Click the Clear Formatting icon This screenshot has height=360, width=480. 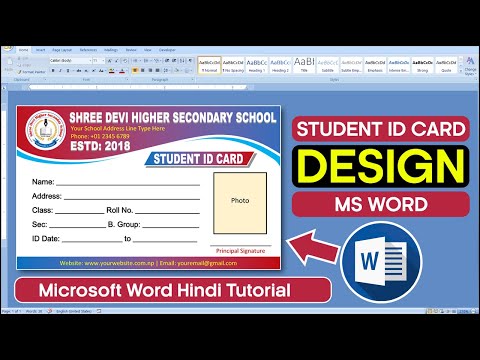click(125, 61)
